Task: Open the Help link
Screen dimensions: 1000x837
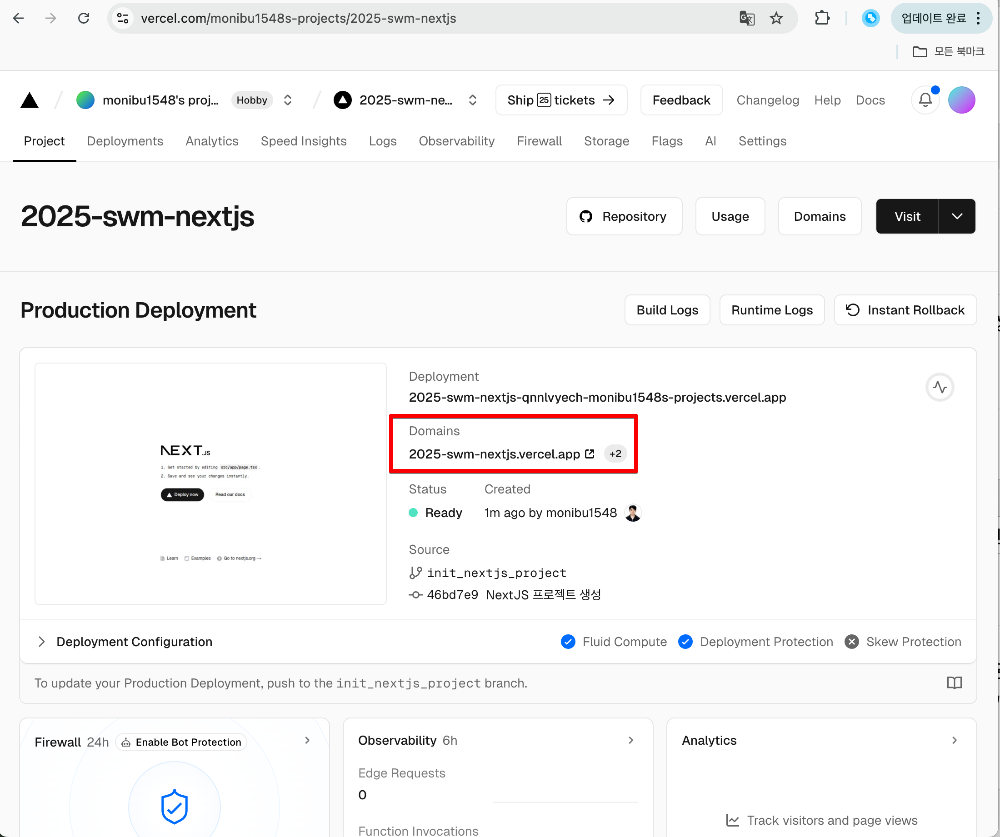Action: [827, 100]
